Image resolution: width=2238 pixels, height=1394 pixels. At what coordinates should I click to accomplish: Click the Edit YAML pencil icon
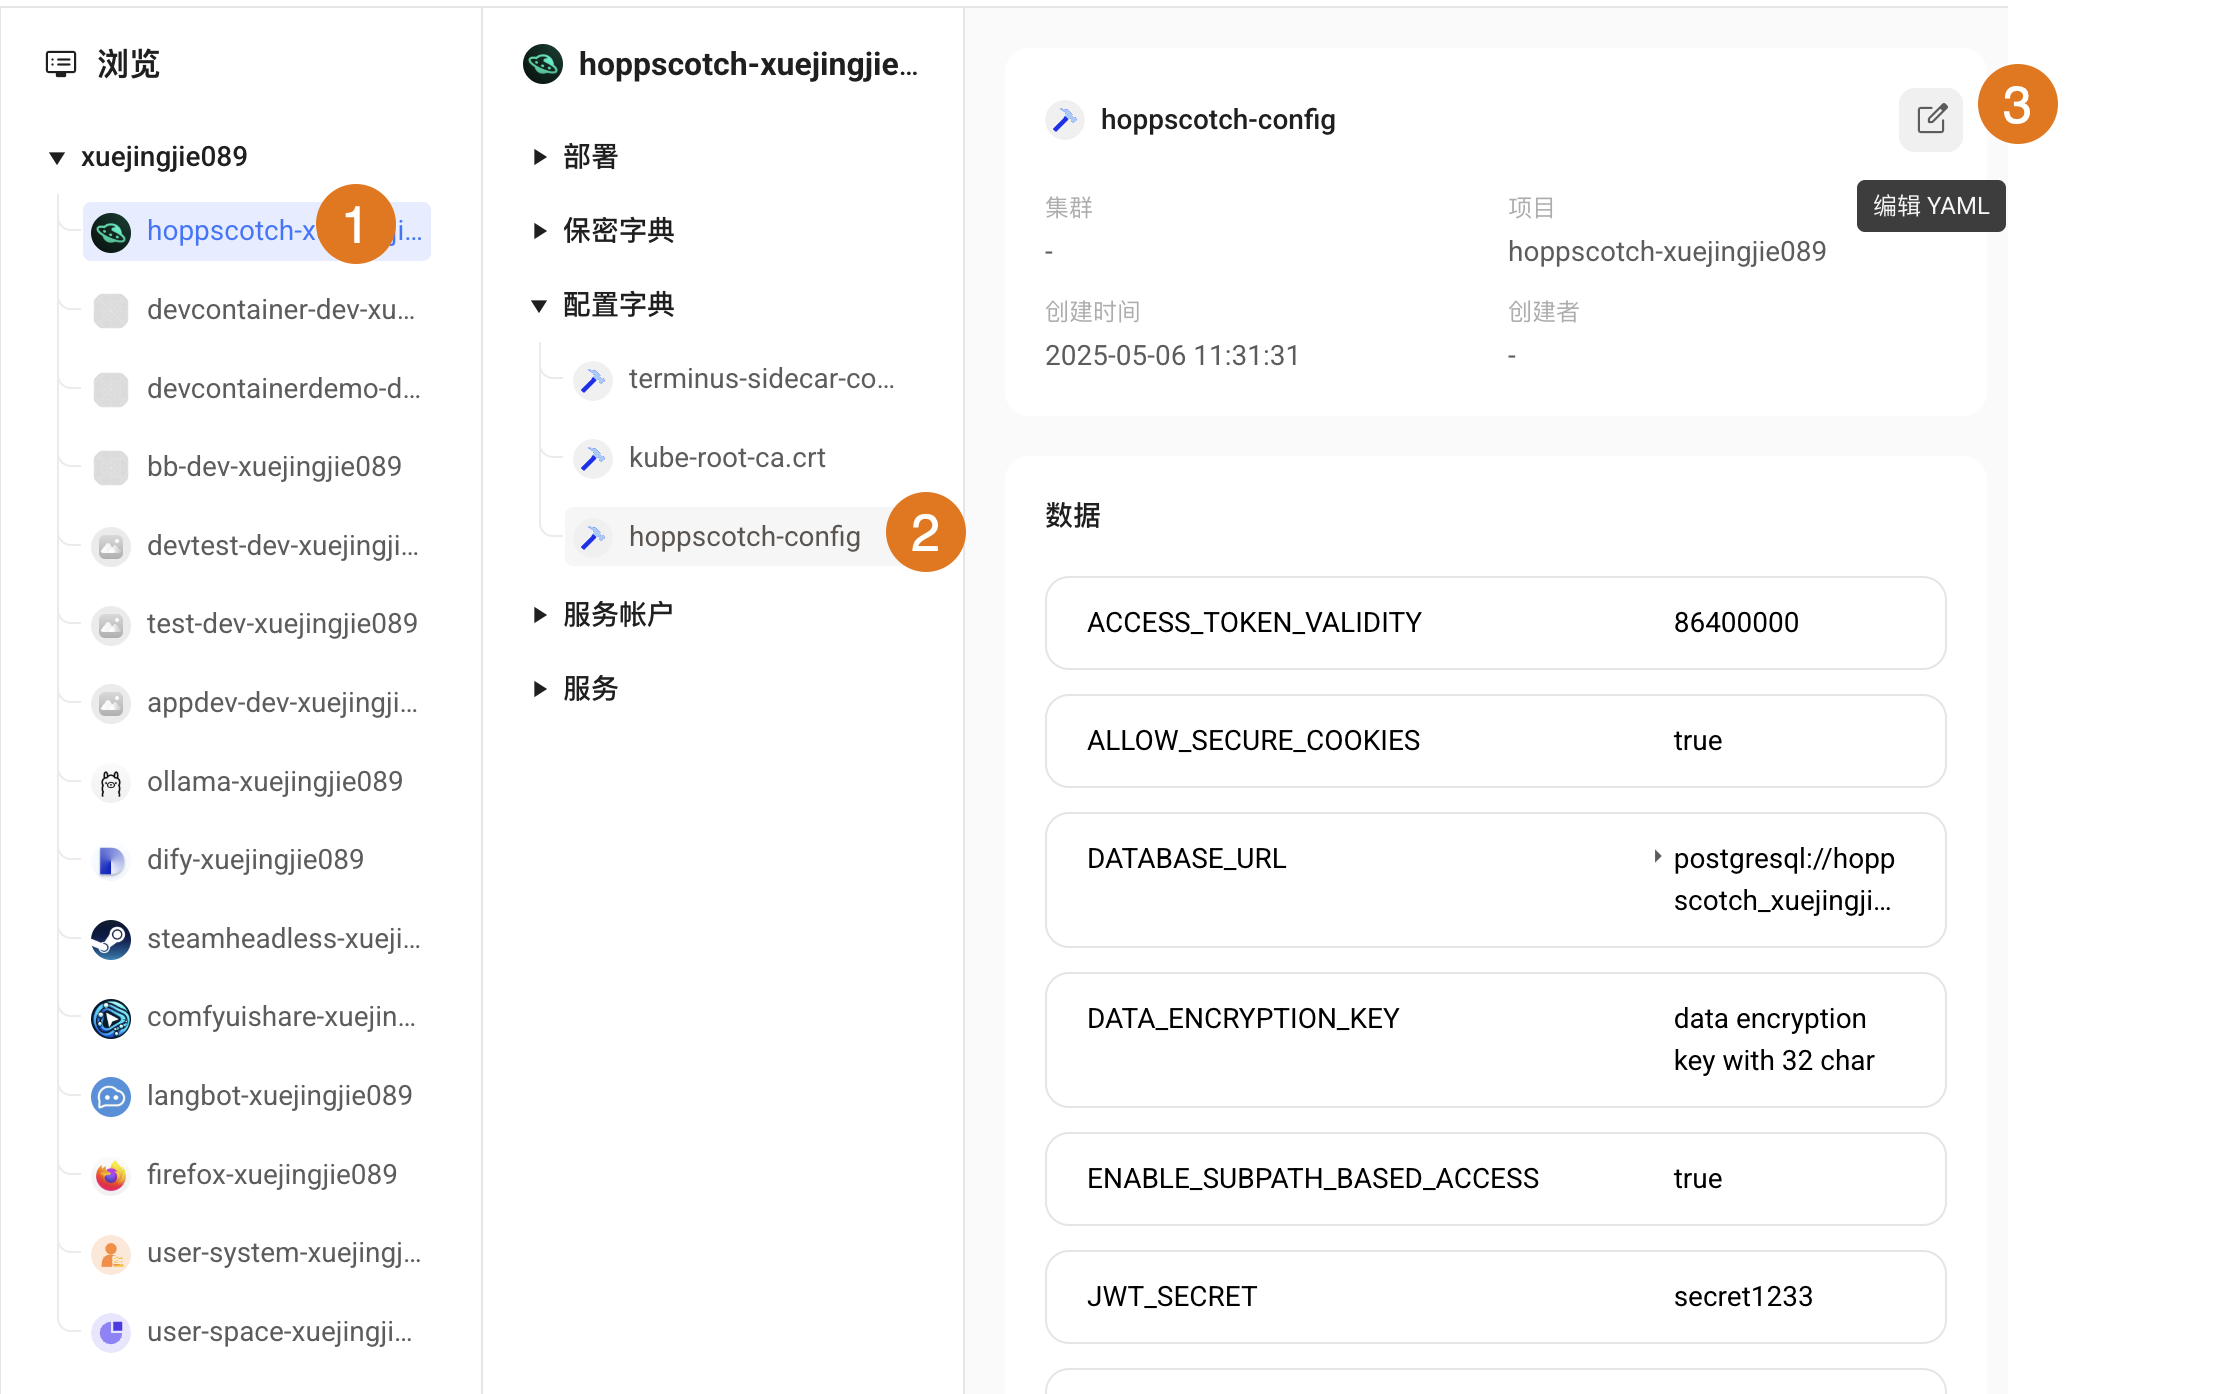[1930, 120]
